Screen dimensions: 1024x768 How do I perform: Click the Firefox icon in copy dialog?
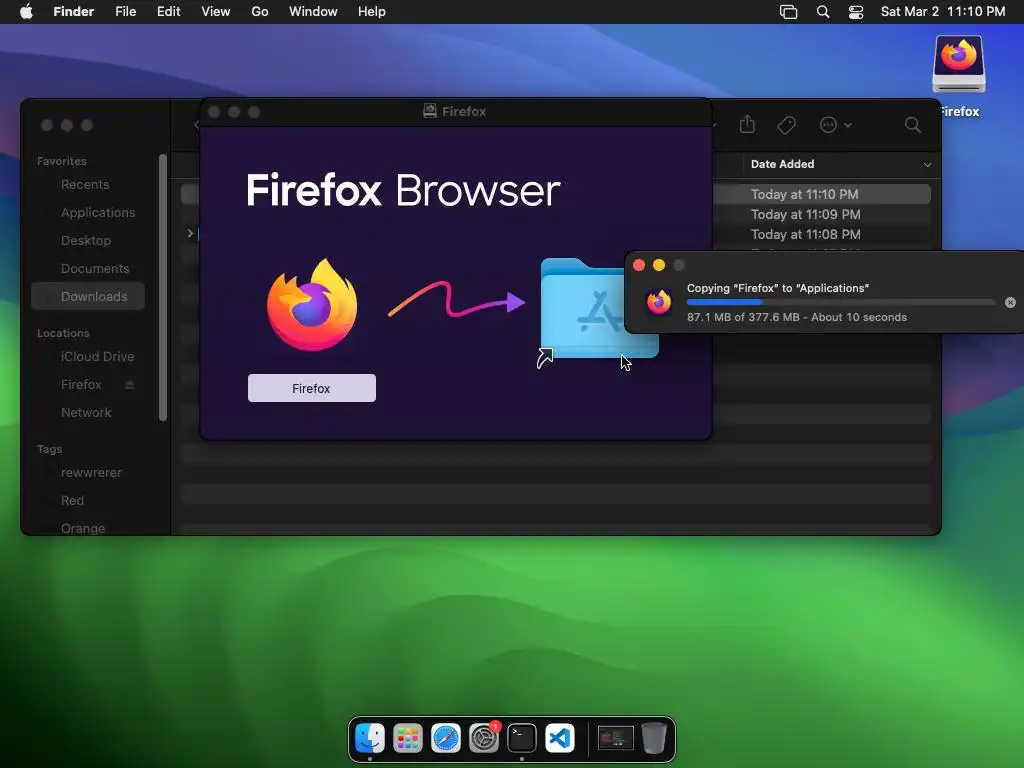tap(659, 302)
